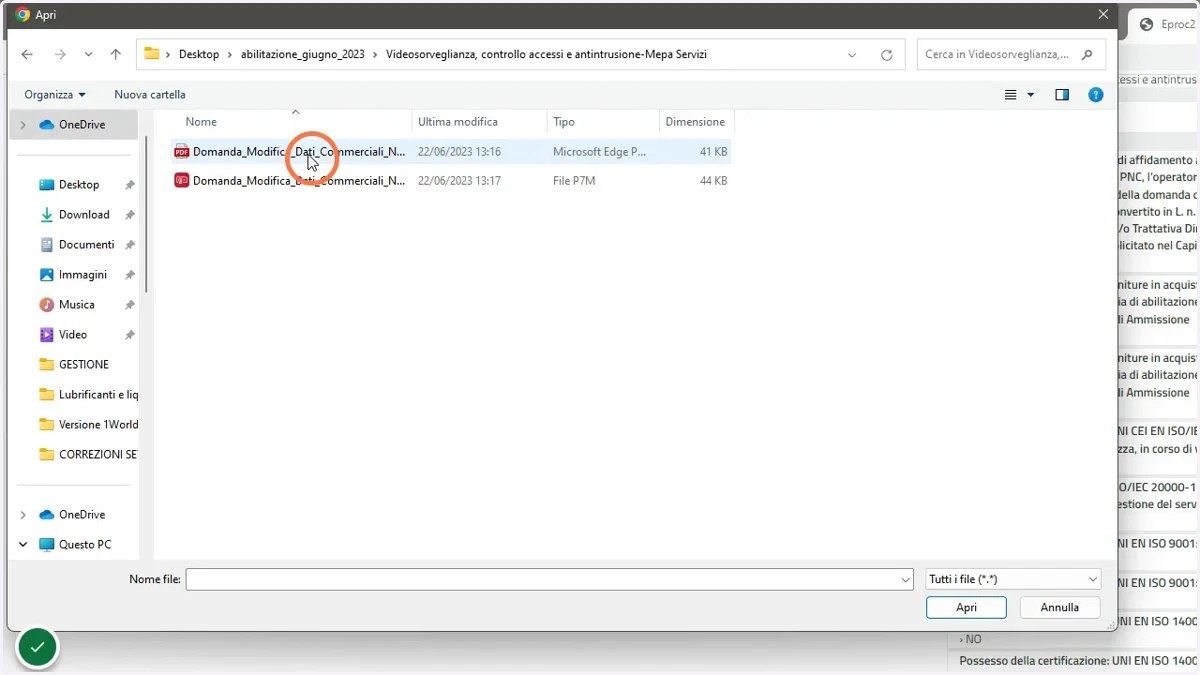Open Desktop in quick access sidebar
This screenshot has height=675, width=1200.
(x=79, y=185)
